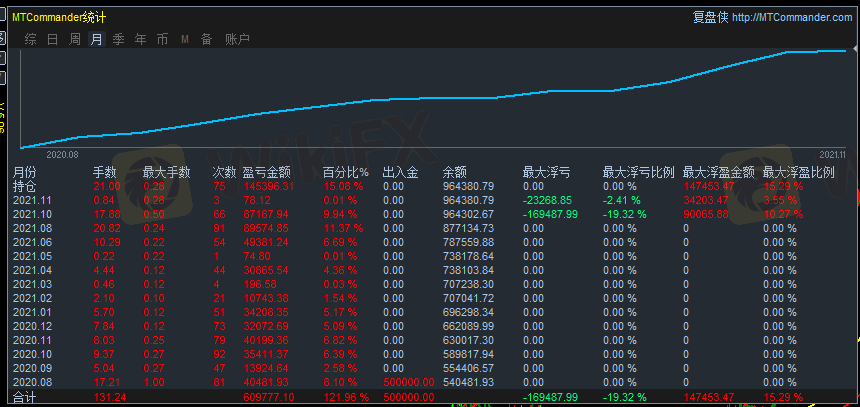860x407 pixels.
Task: Switch to the 综 summary tab
Action: [31, 39]
